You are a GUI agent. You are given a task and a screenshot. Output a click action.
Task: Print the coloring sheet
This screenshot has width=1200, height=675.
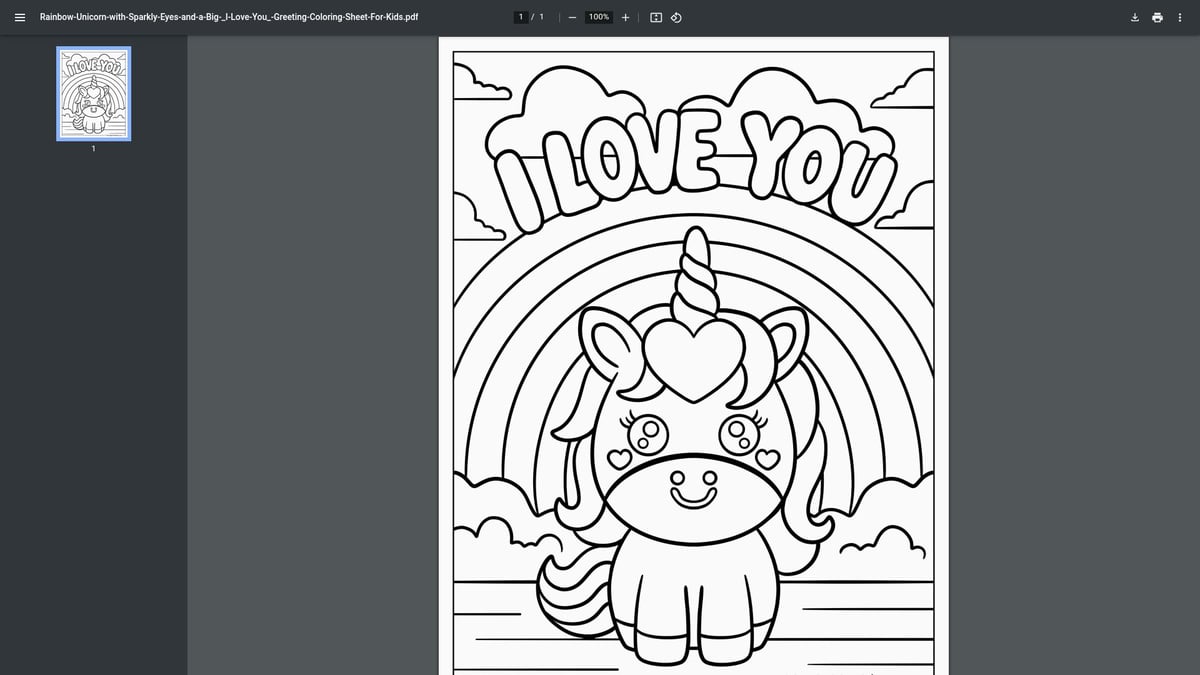[1157, 17]
